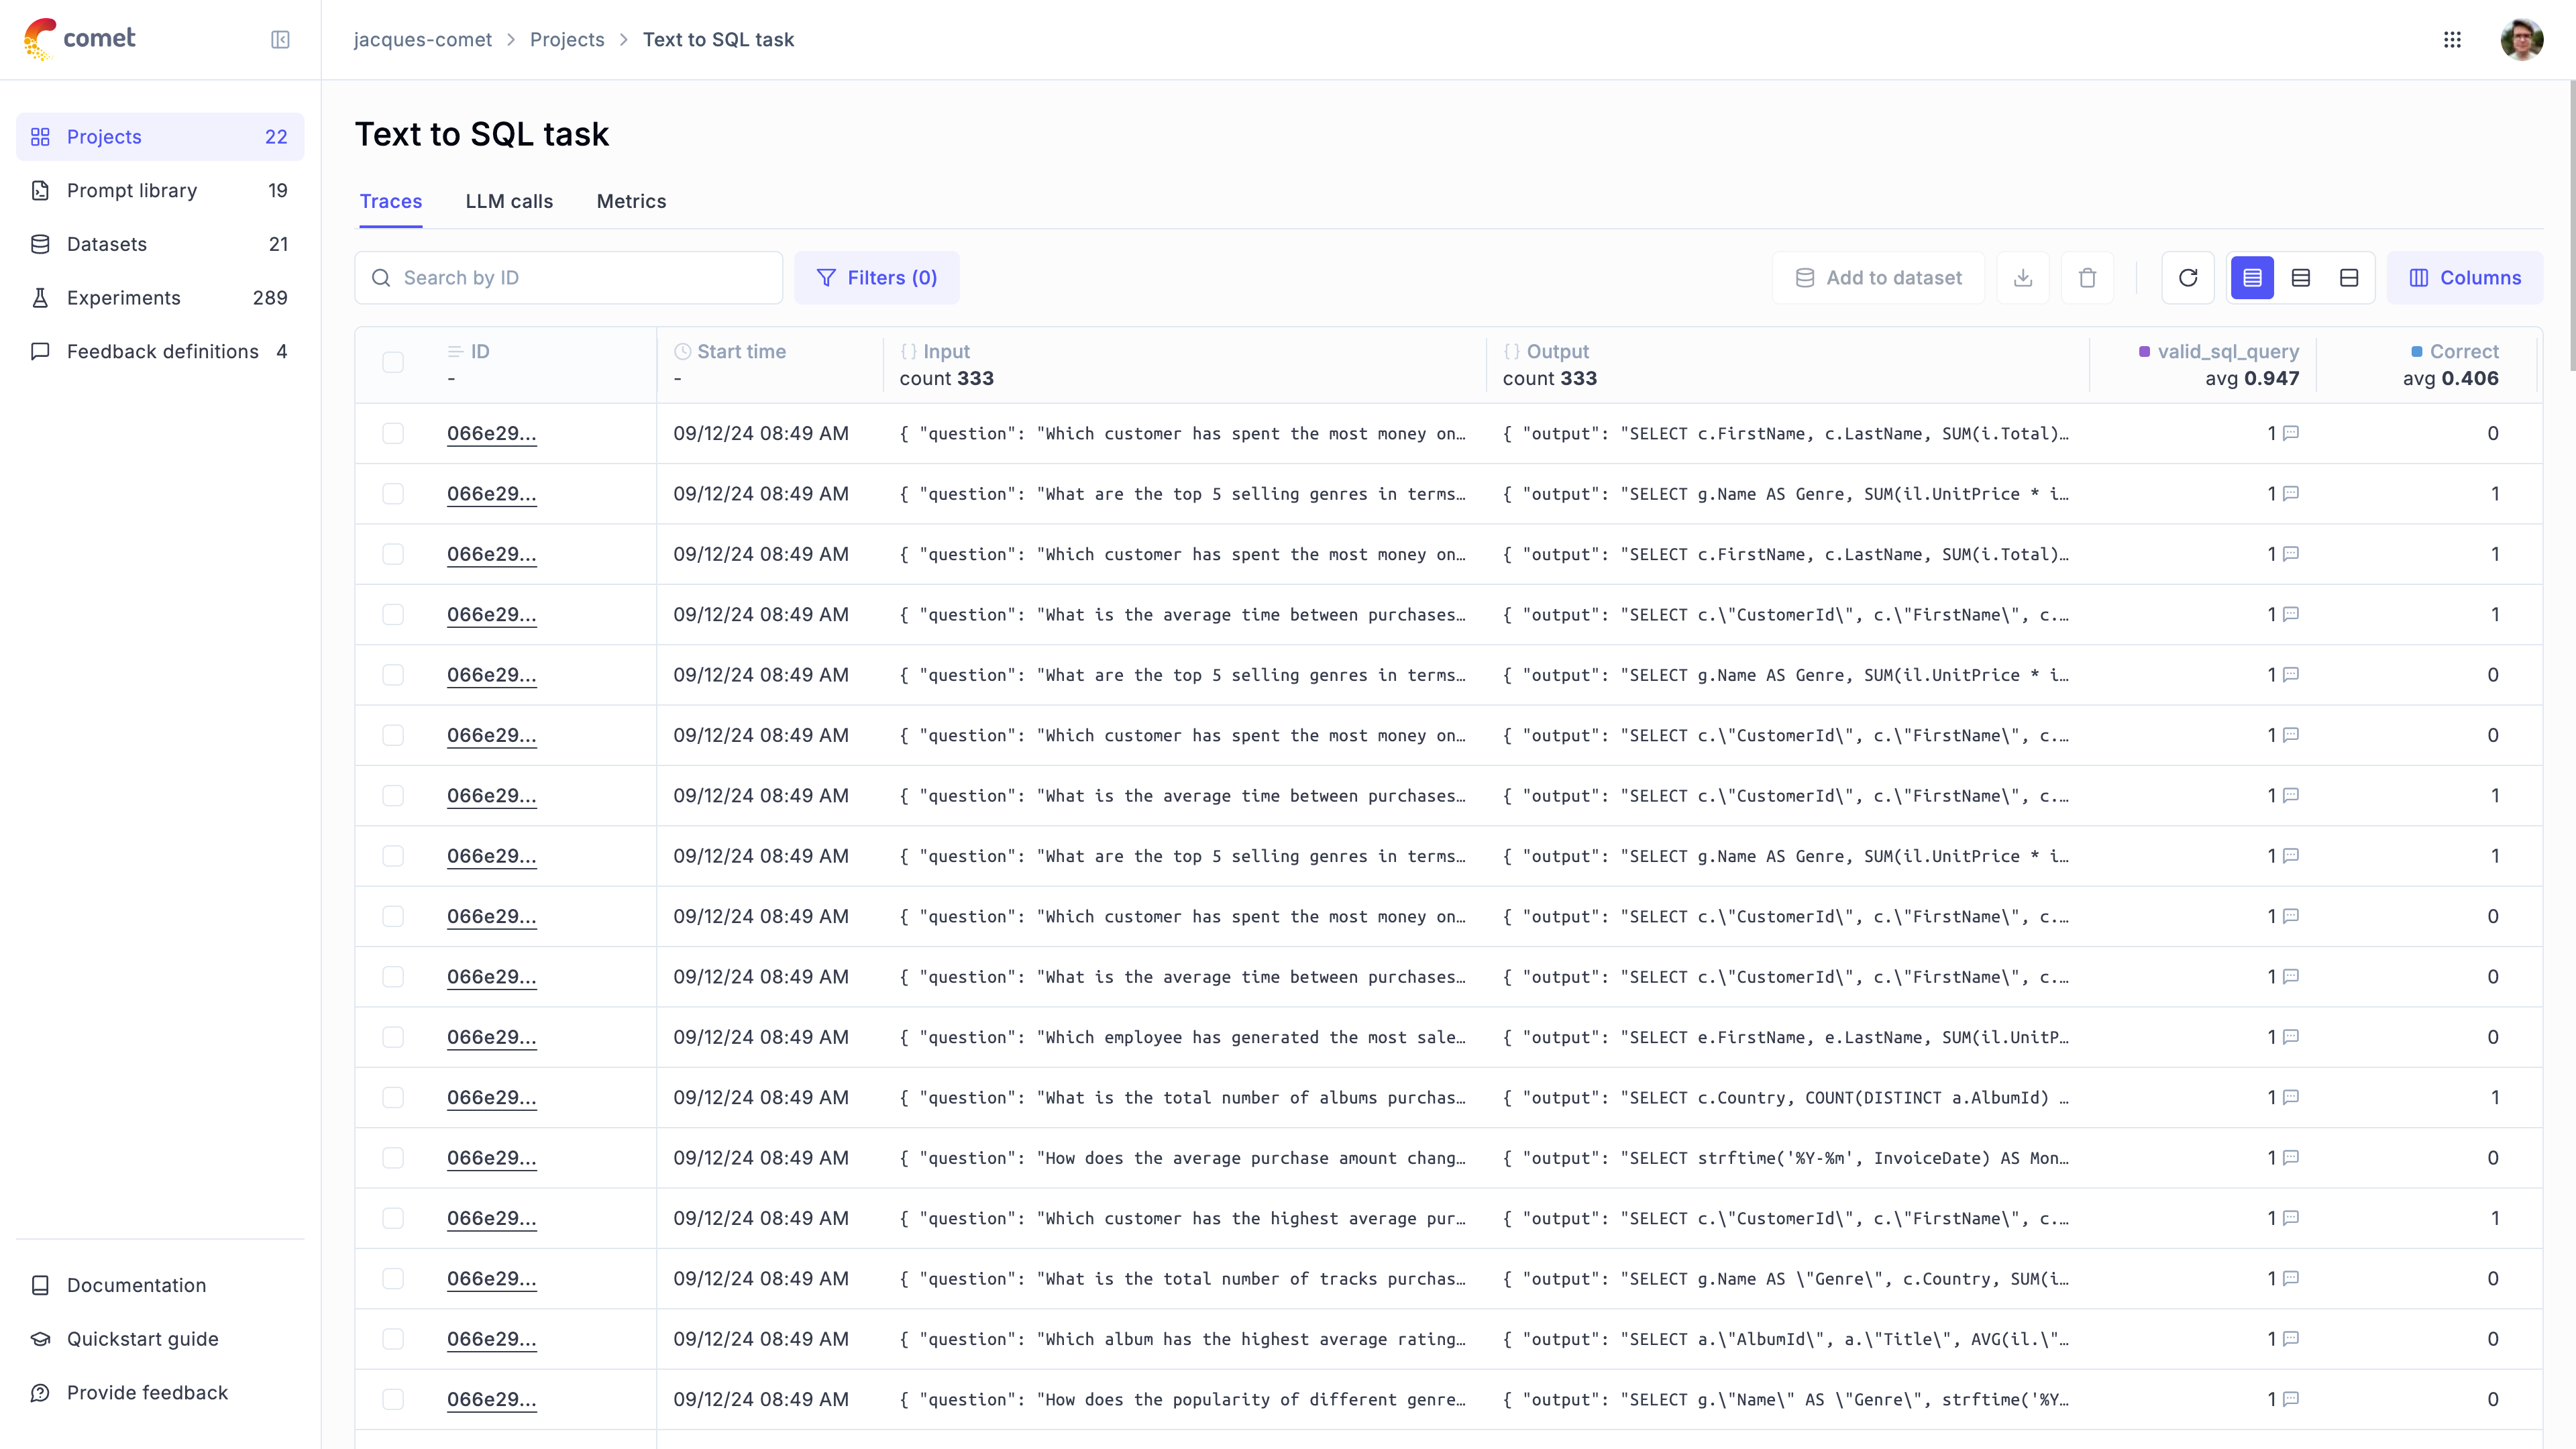
Task: Check the first trace row checkbox
Action: 393,433
